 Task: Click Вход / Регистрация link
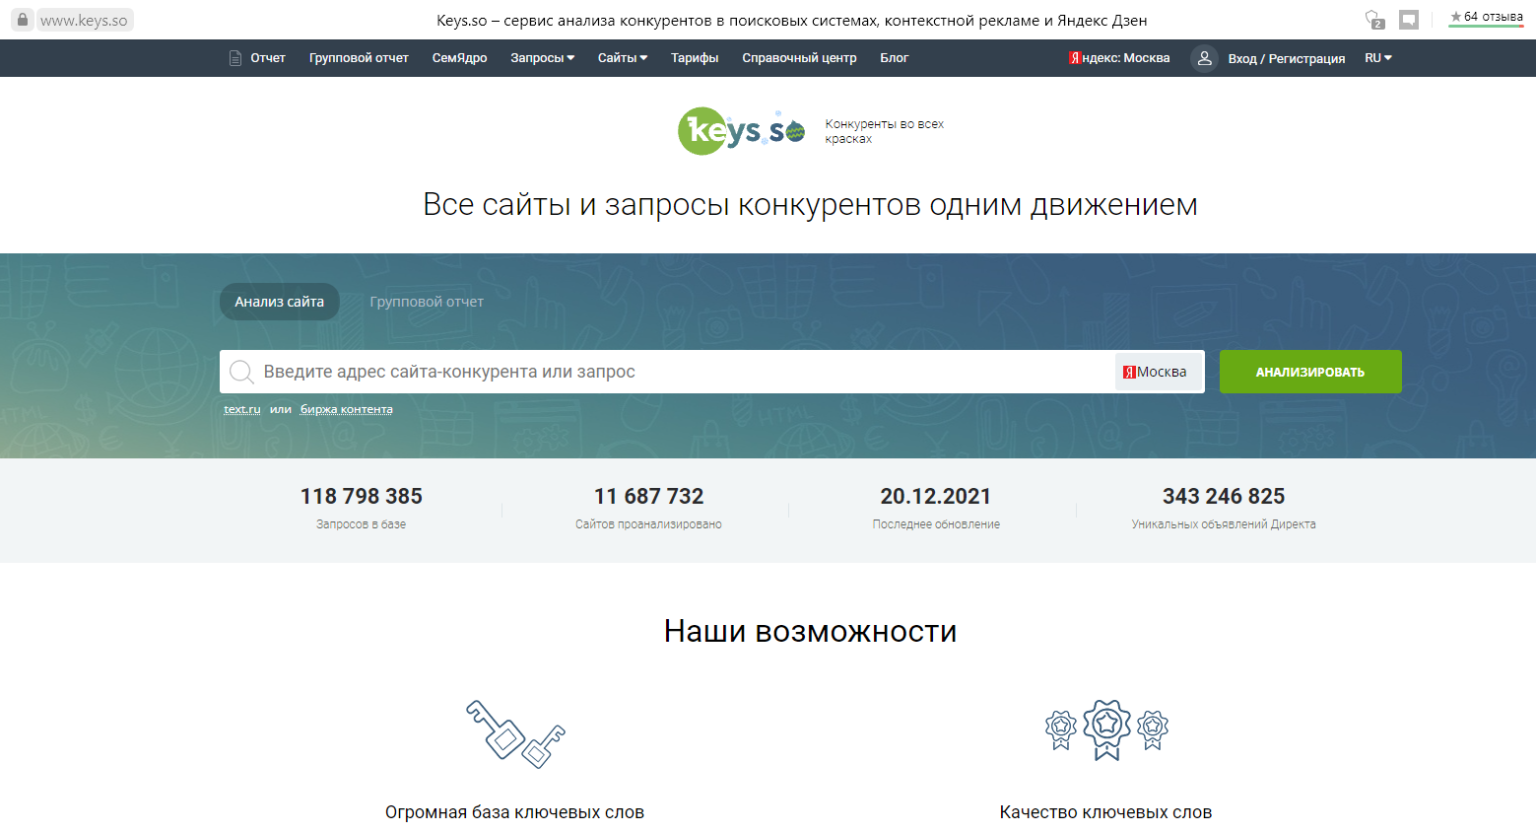click(1286, 59)
